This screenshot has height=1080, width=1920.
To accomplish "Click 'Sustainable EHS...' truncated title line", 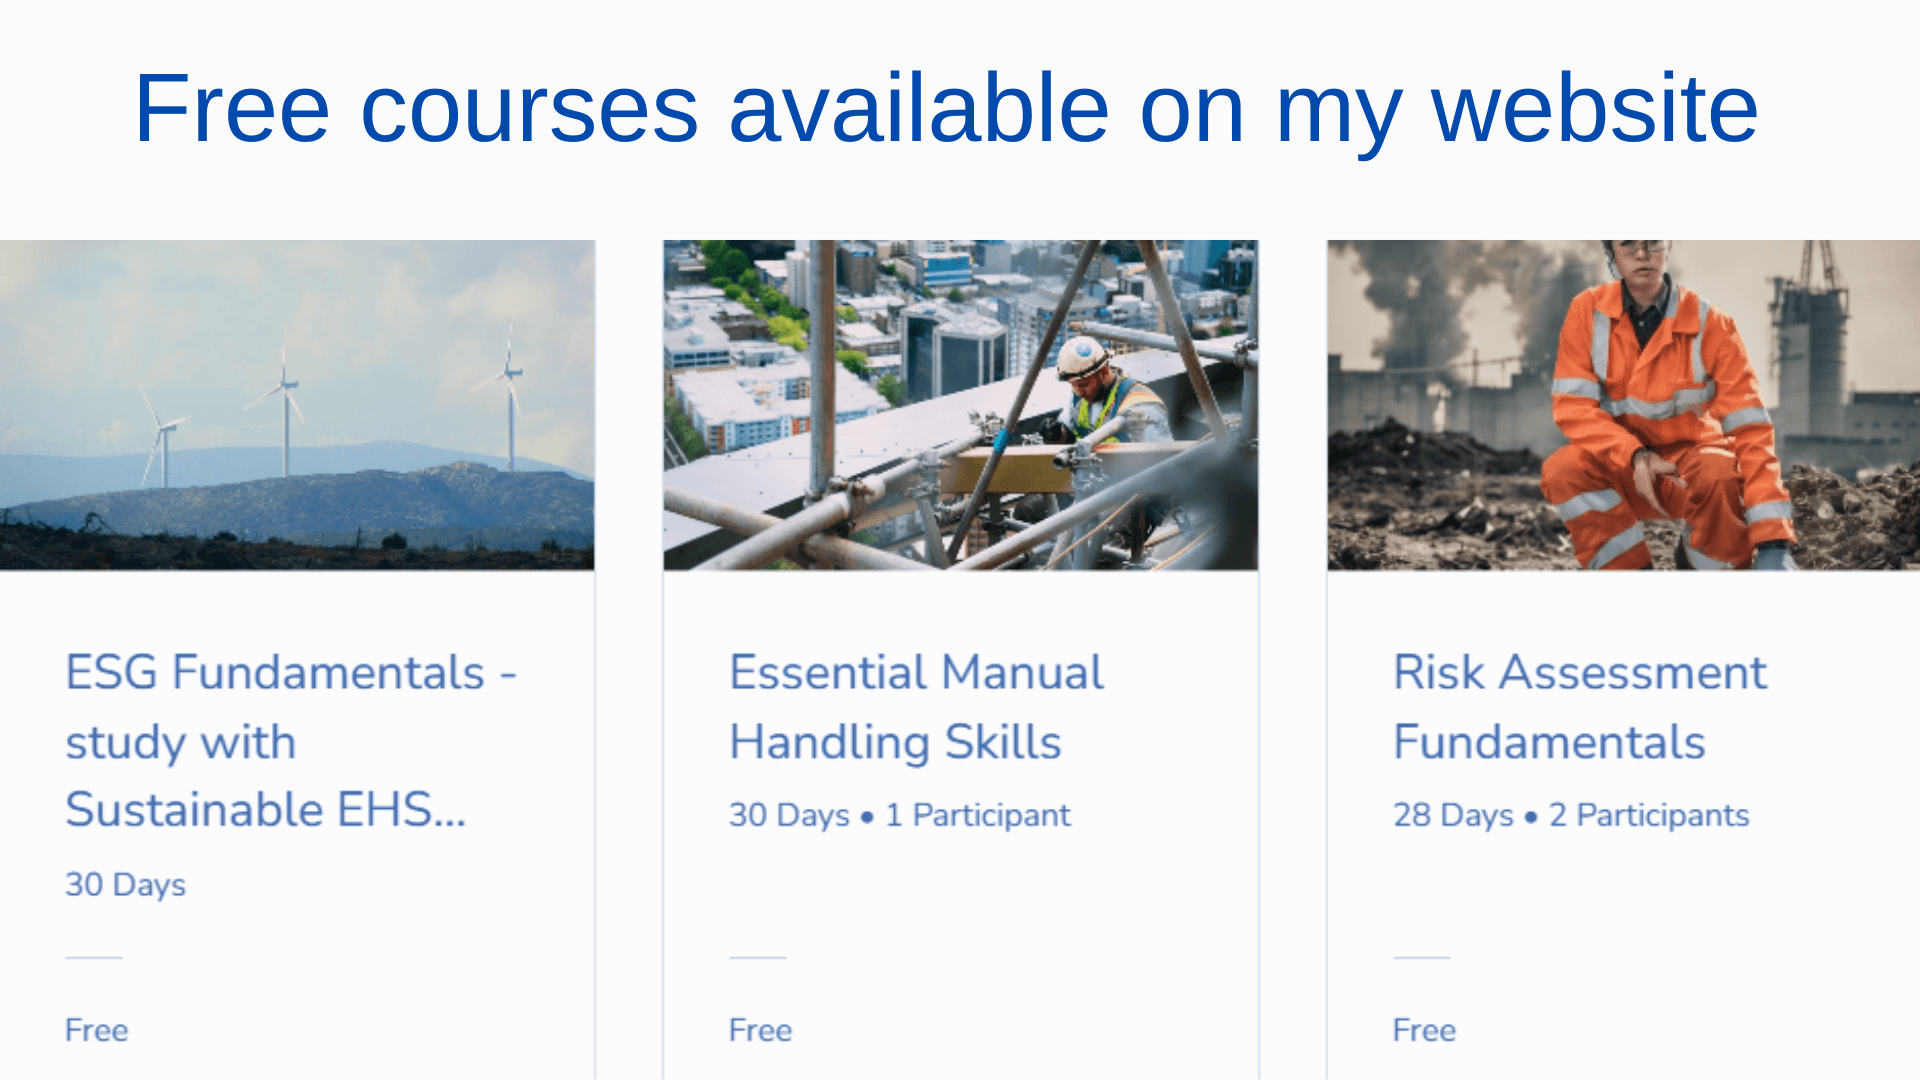I will point(266,810).
